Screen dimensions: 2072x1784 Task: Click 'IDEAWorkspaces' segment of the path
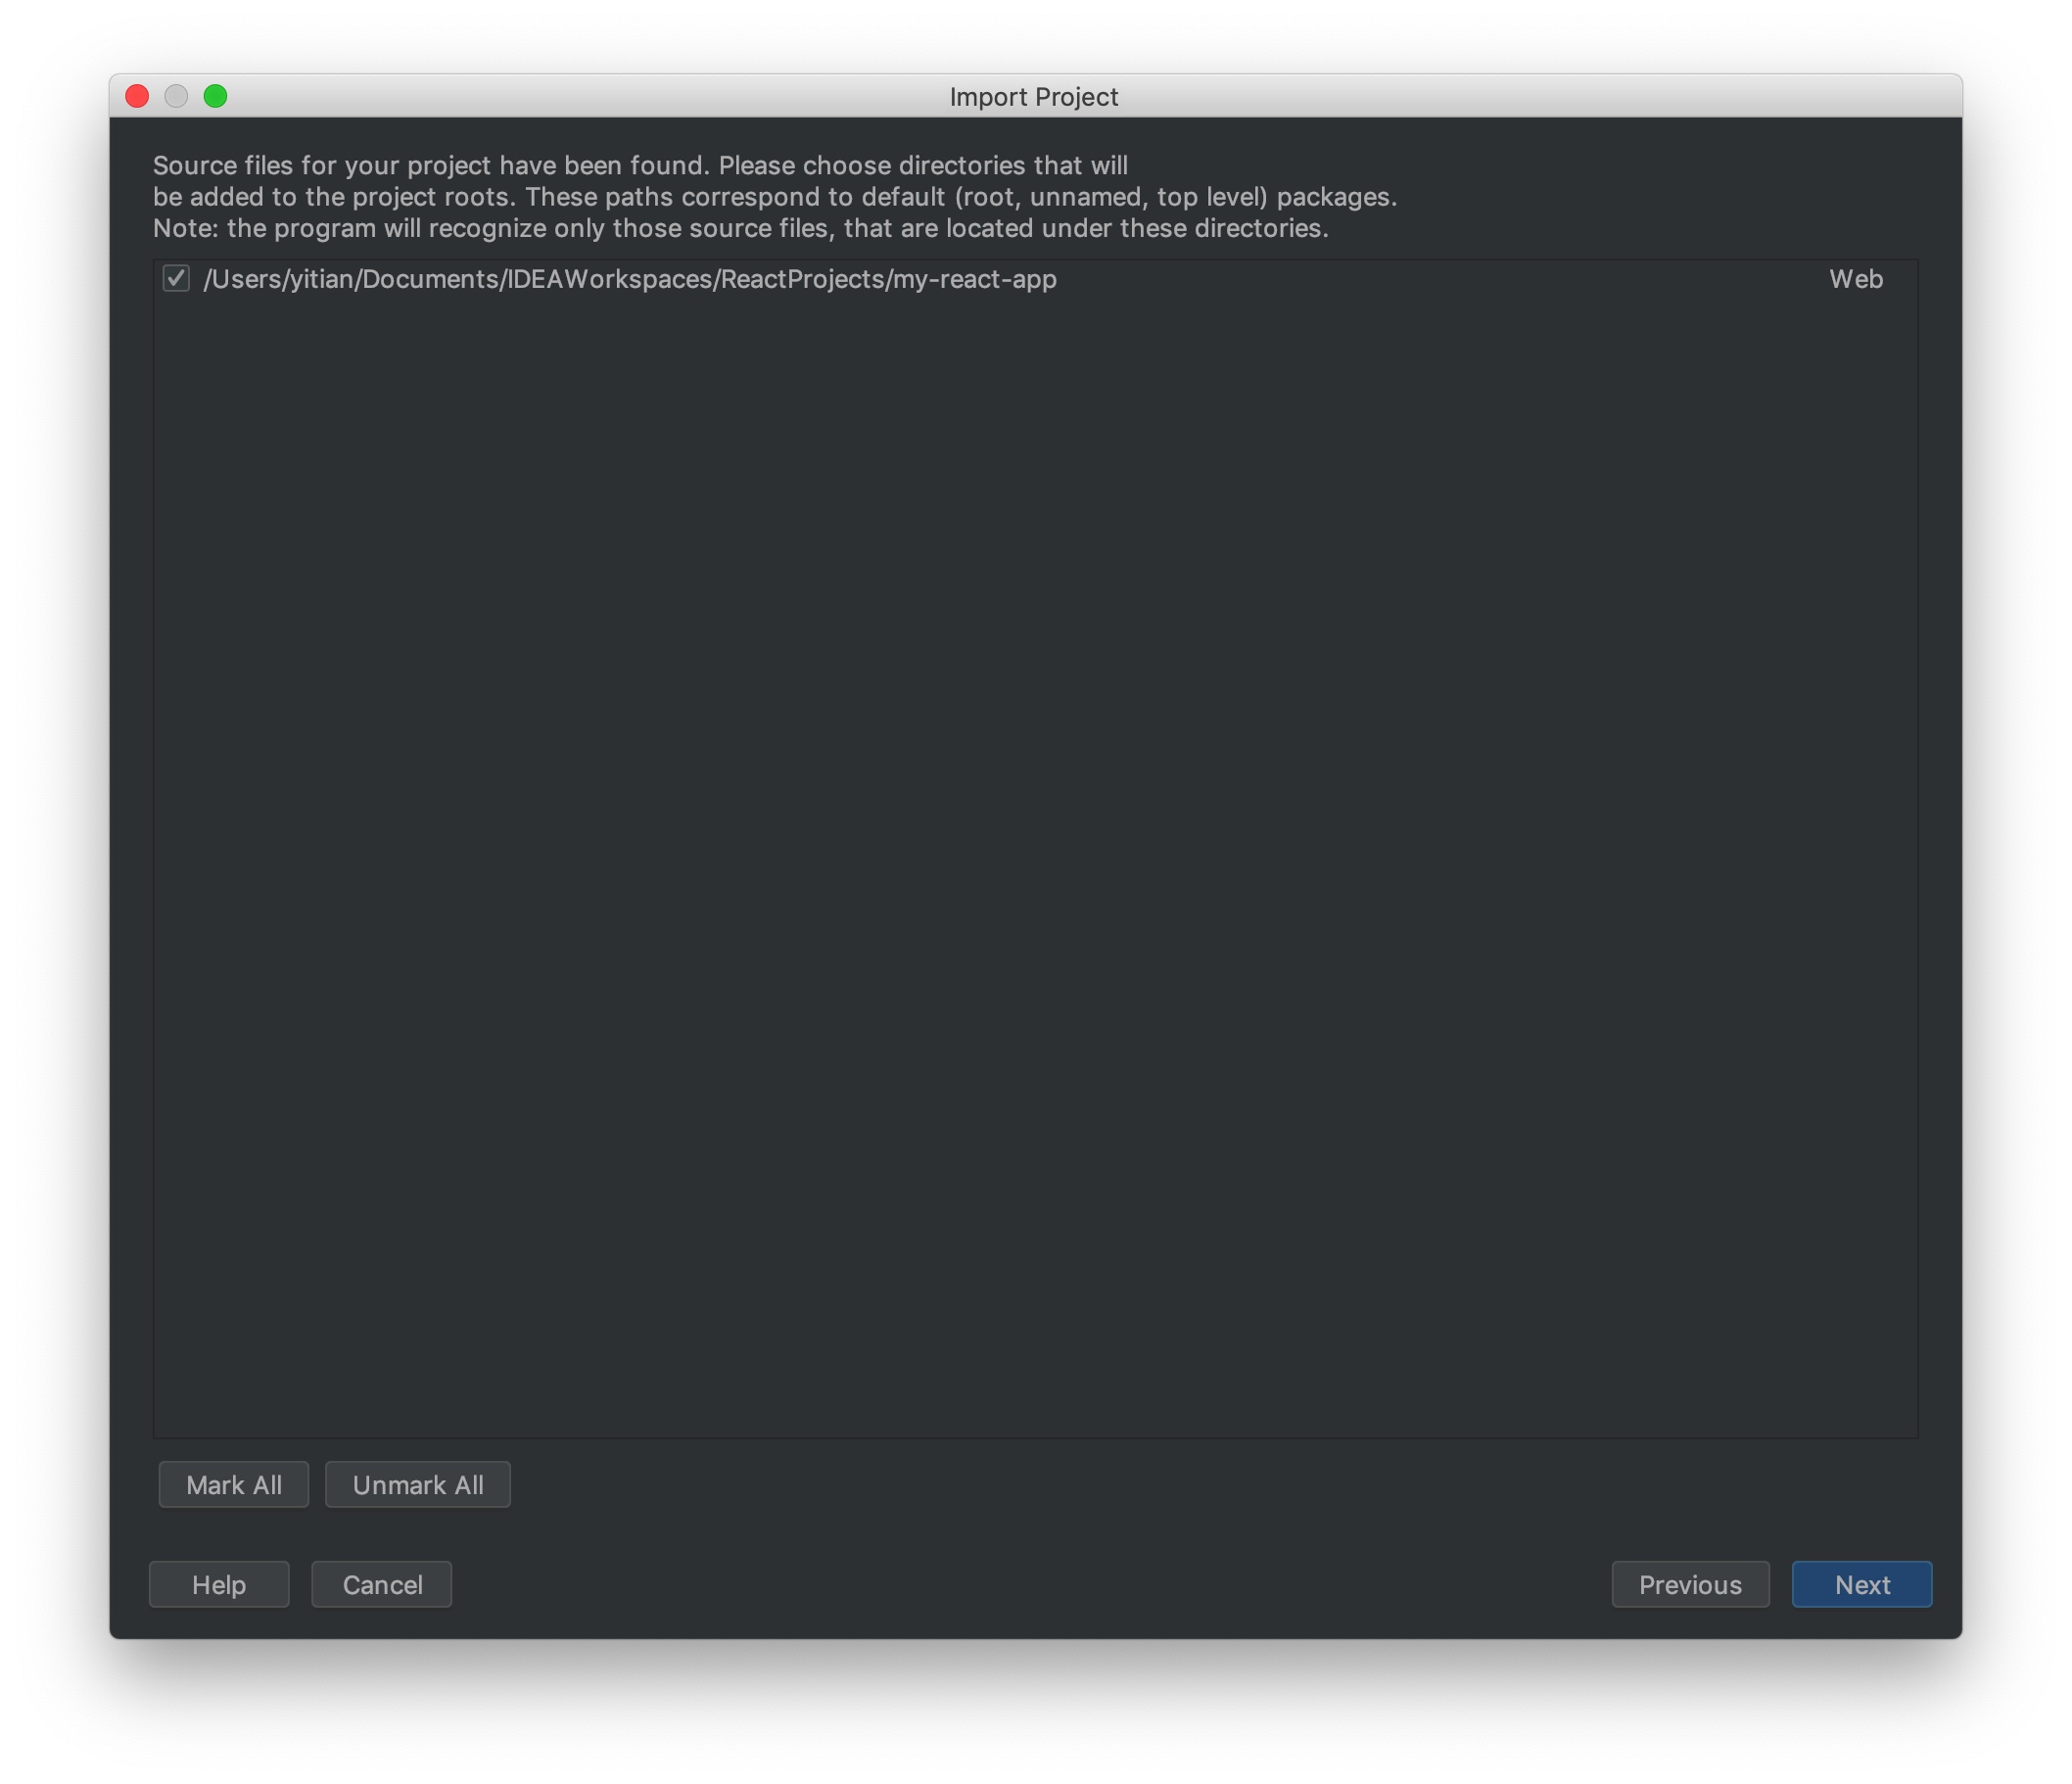[609, 279]
